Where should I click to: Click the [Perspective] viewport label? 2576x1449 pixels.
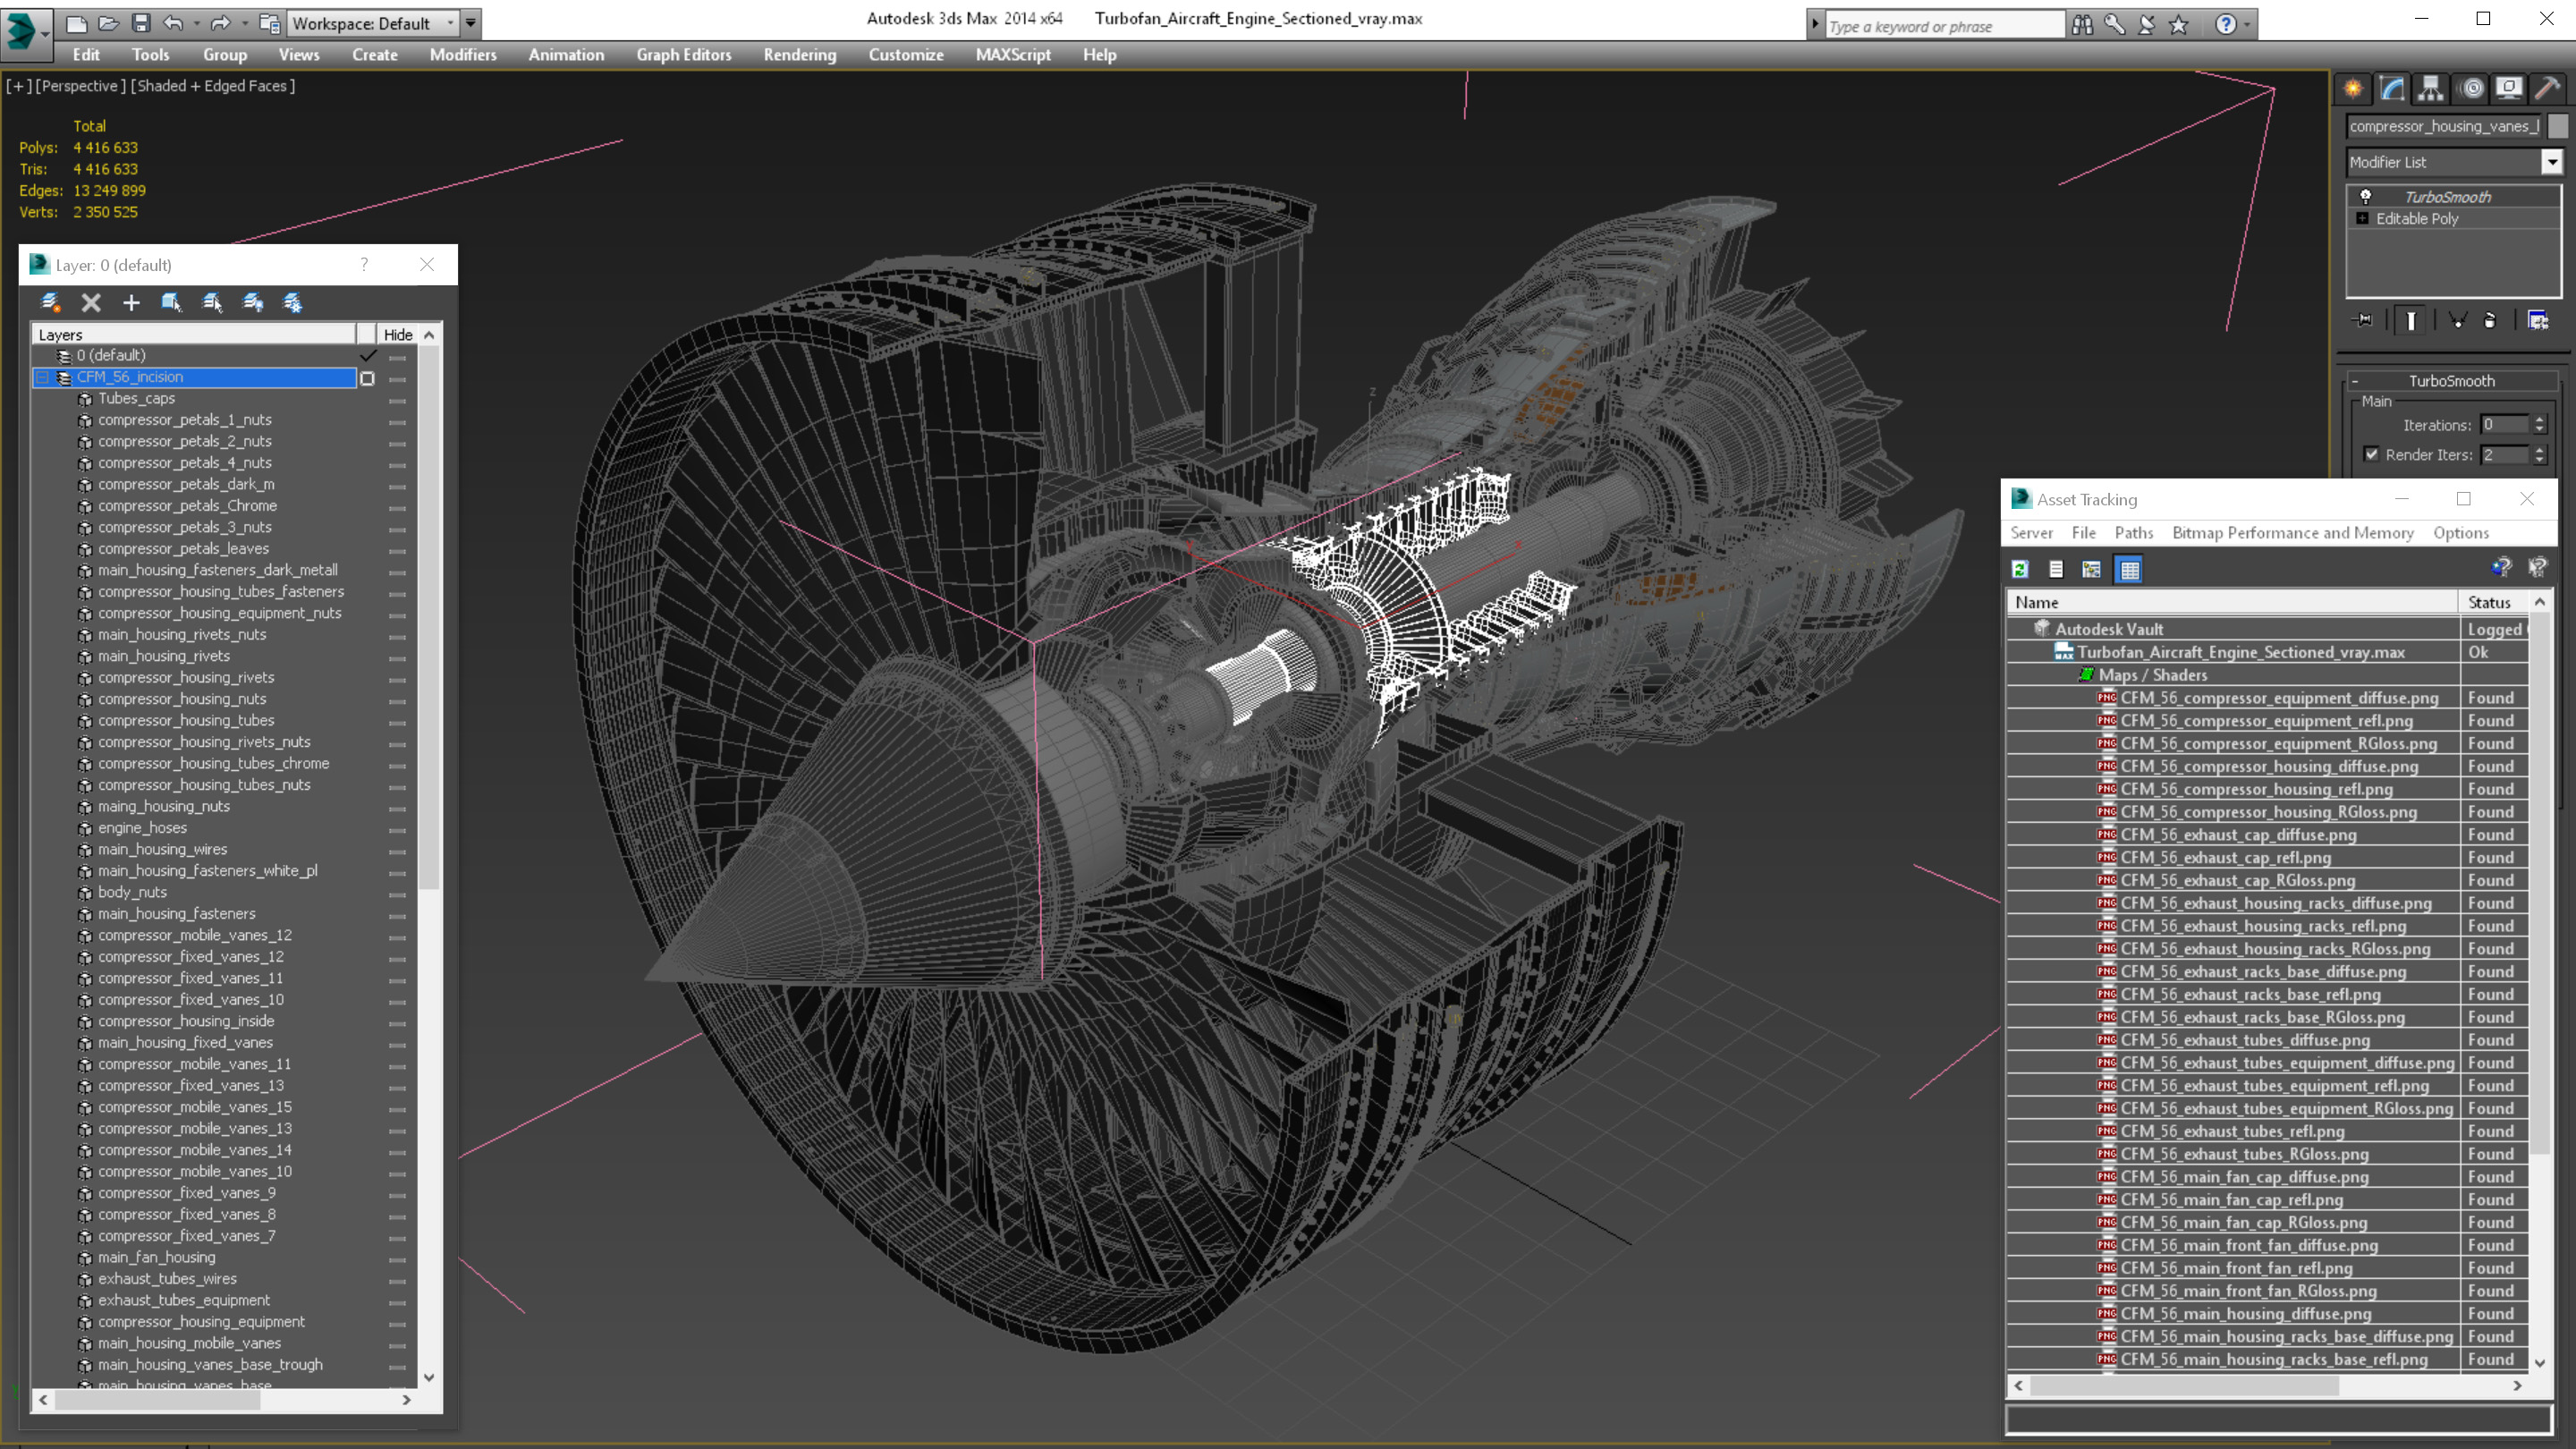[x=81, y=86]
